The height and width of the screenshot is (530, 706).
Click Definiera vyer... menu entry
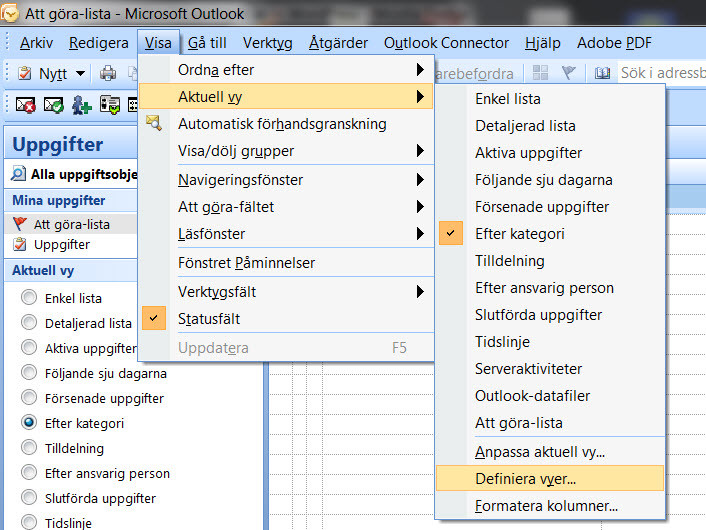[x=525, y=479]
